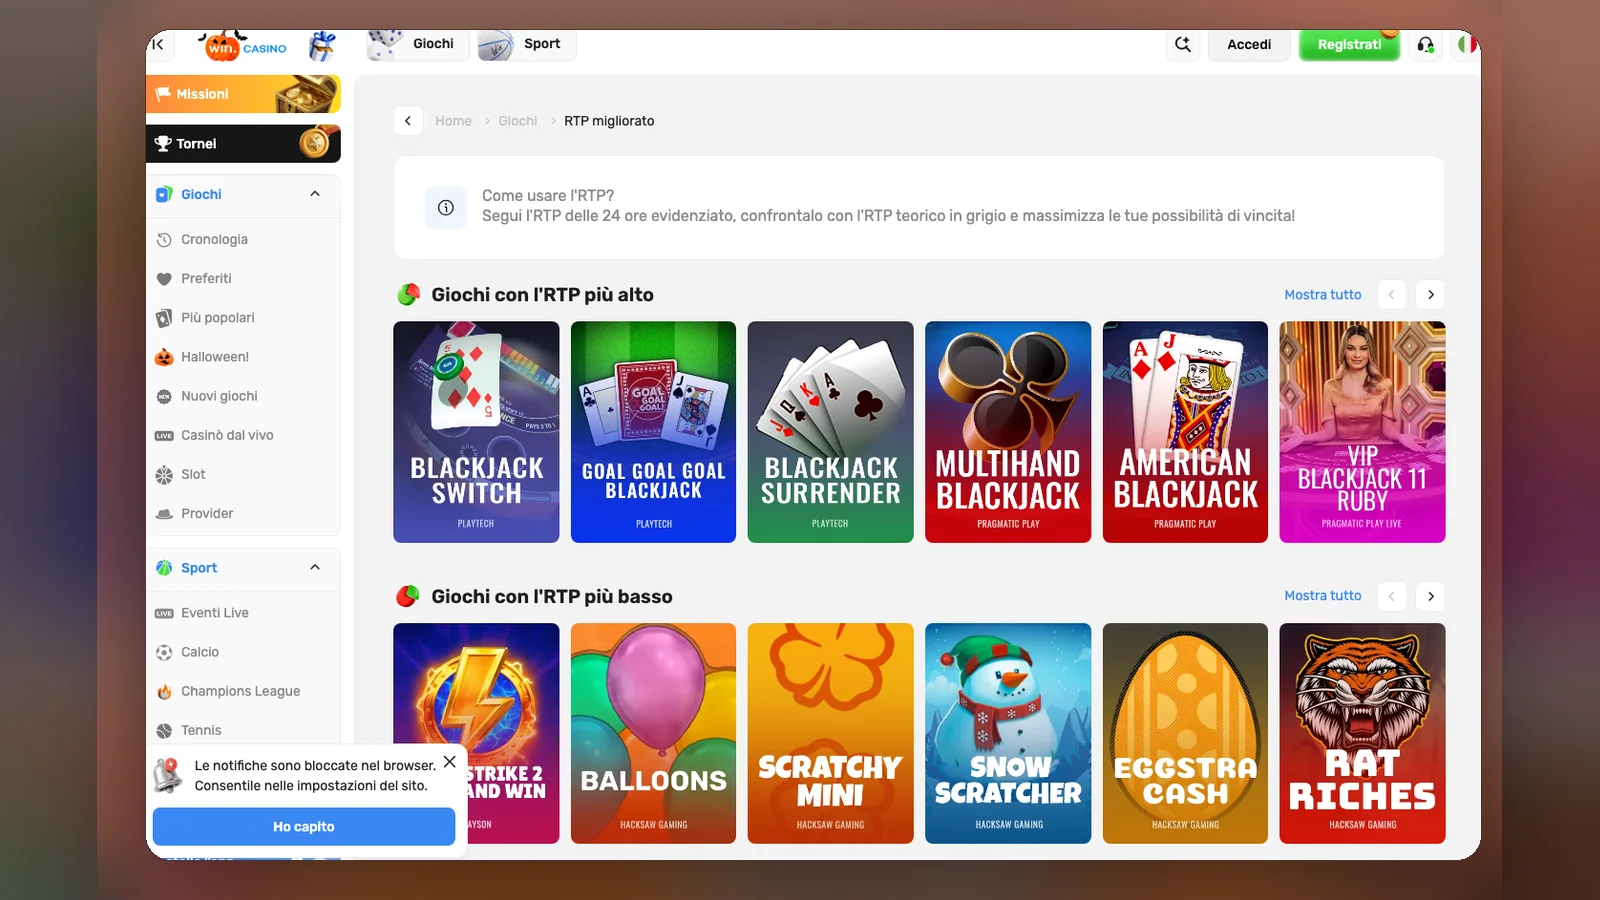
Task: Select Champions League in sidebar
Action: click(x=240, y=692)
